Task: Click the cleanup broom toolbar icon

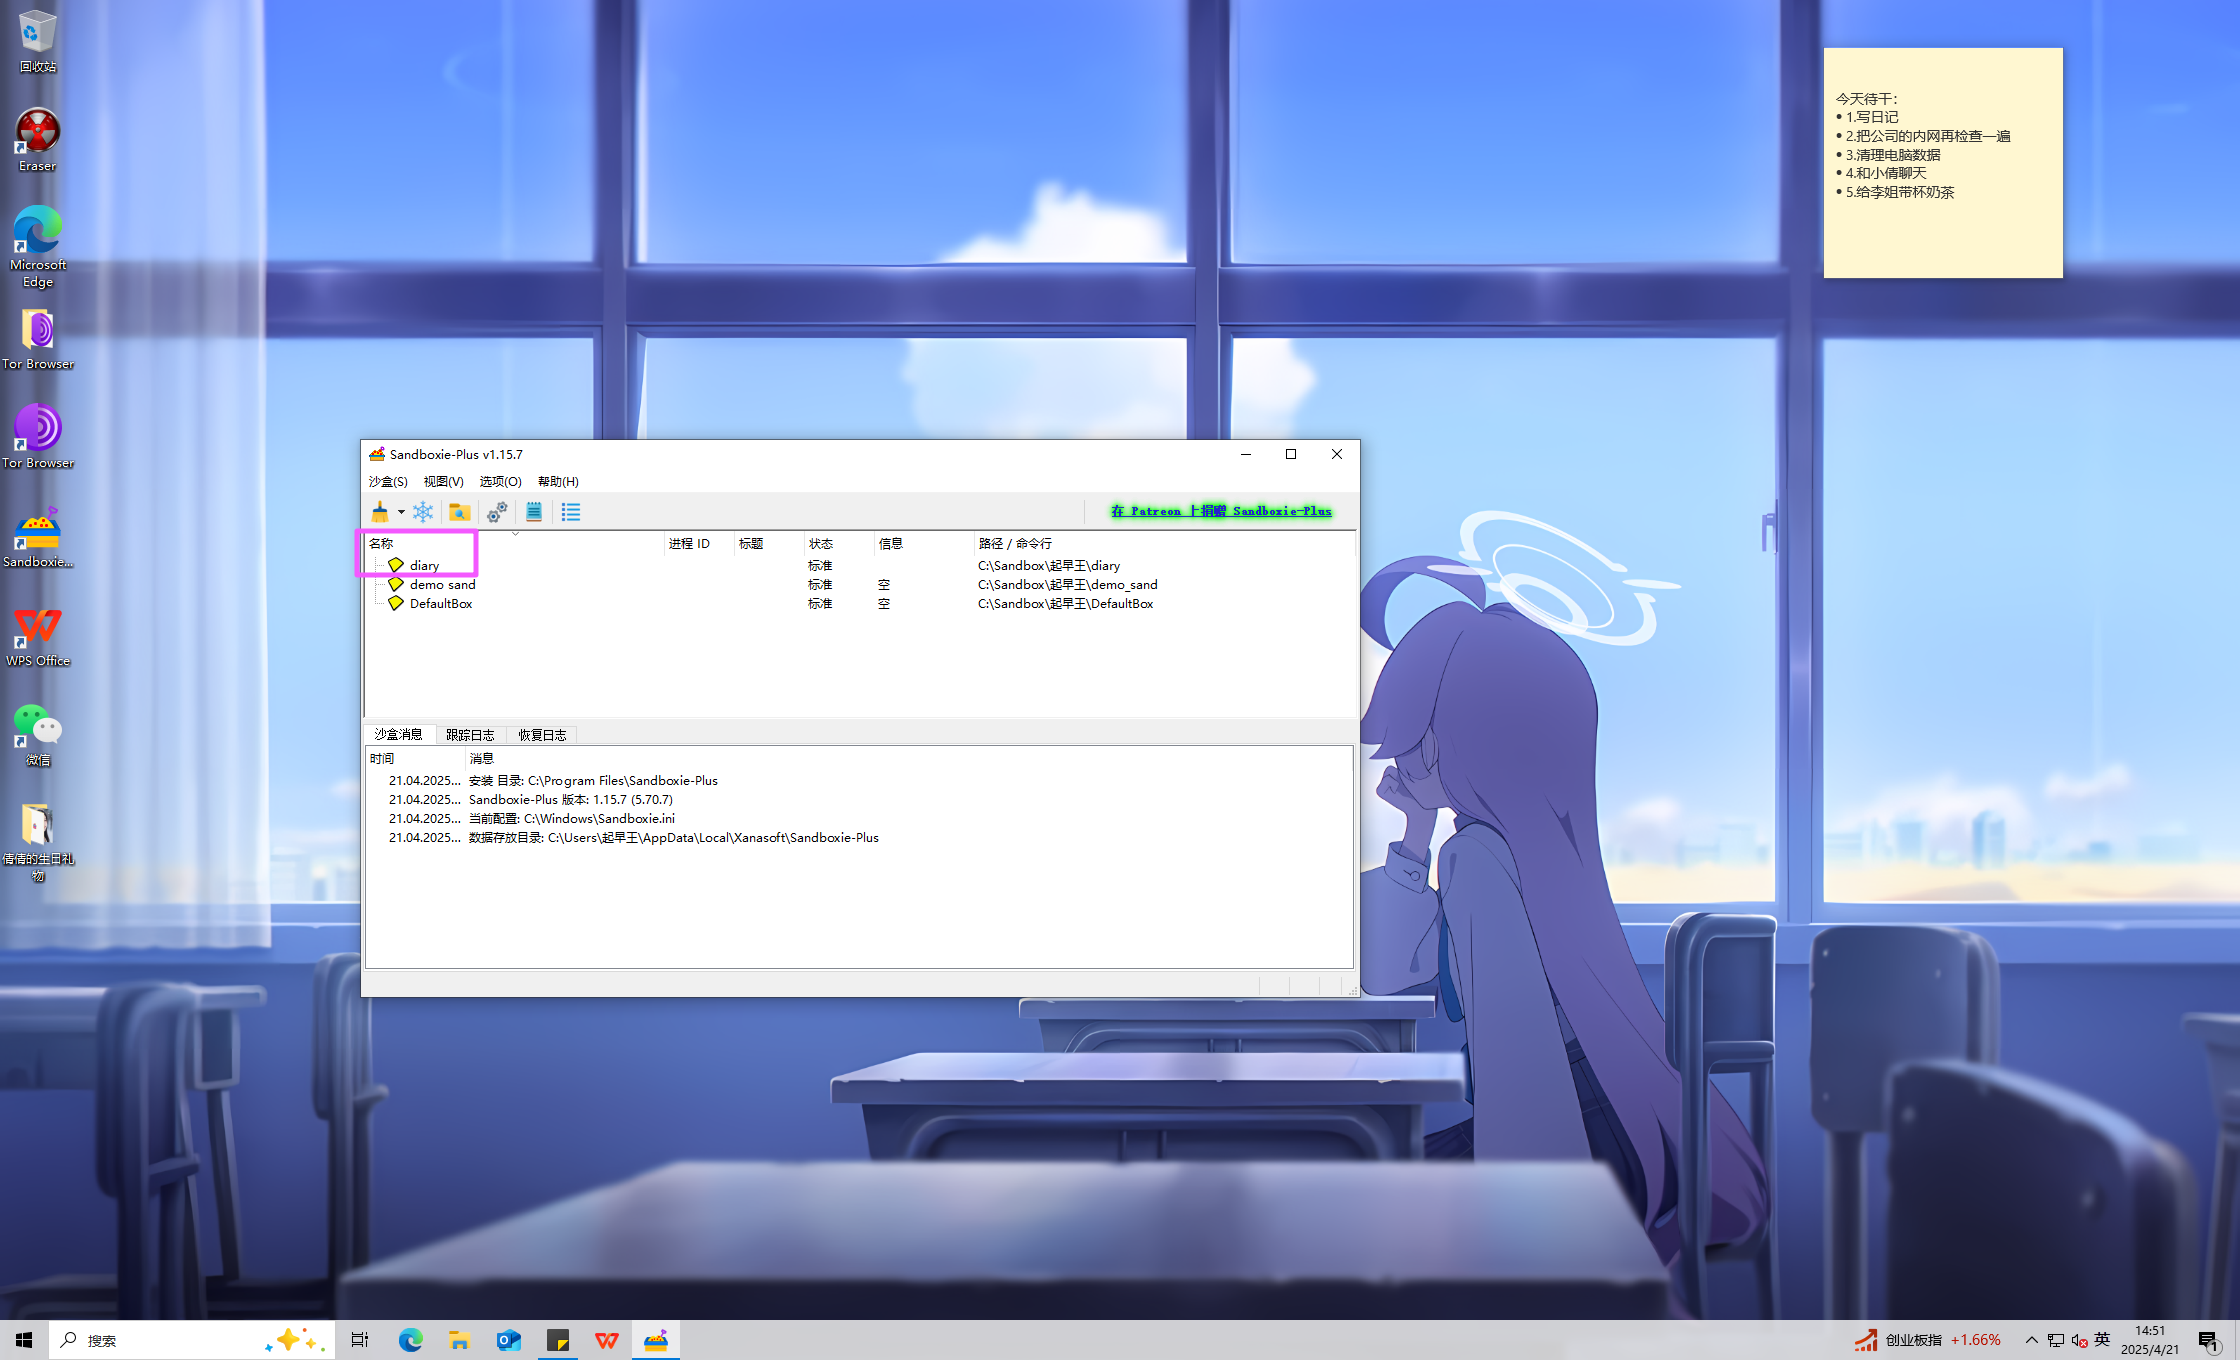Action: pyautogui.click(x=380, y=512)
